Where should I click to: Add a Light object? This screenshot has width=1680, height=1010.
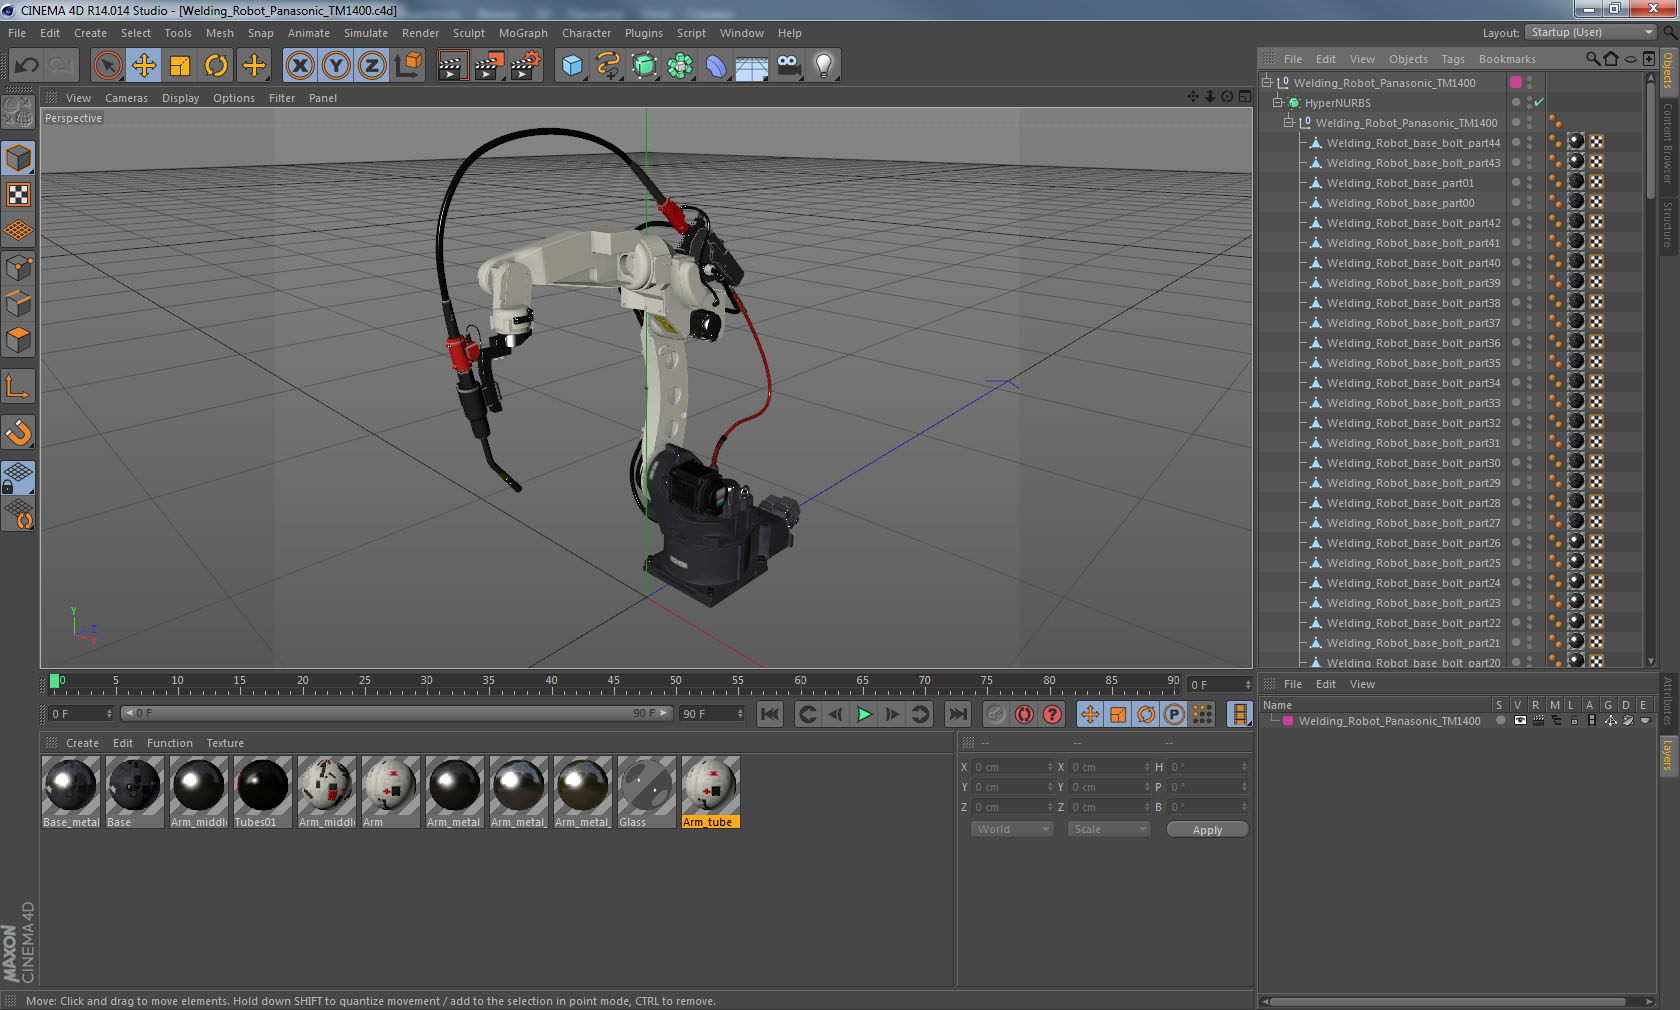(x=823, y=66)
